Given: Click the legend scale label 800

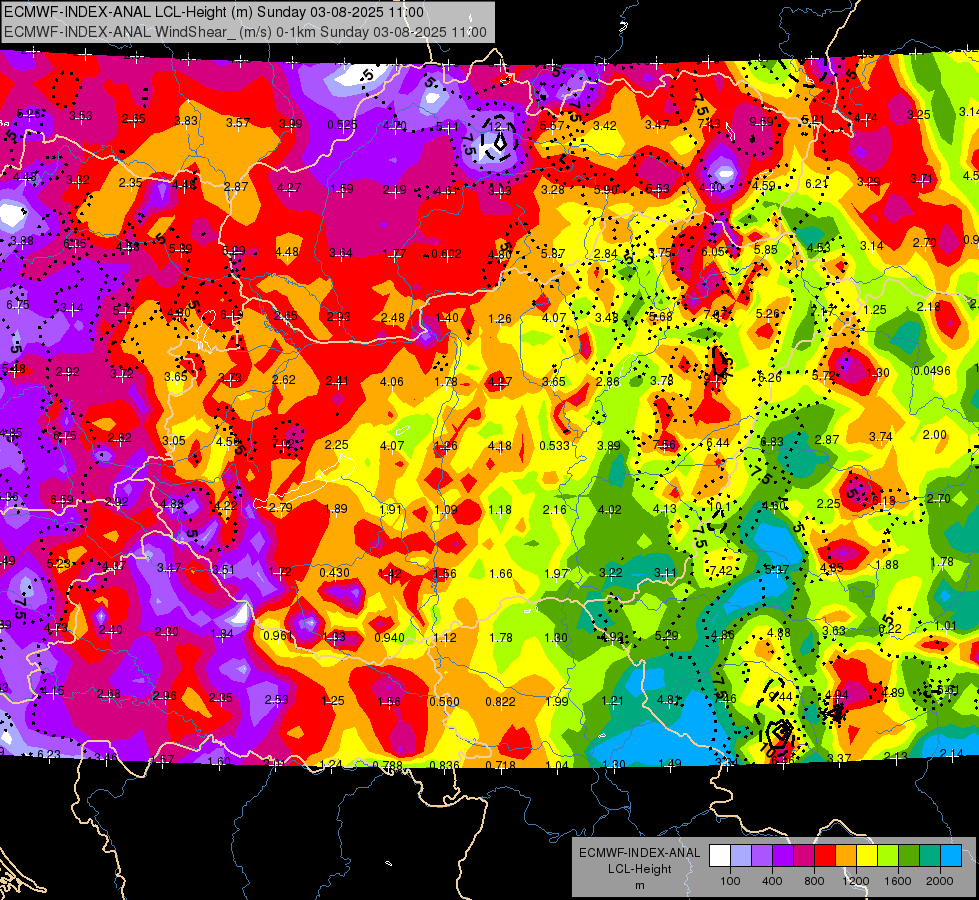Looking at the screenshot, I should click(814, 881).
